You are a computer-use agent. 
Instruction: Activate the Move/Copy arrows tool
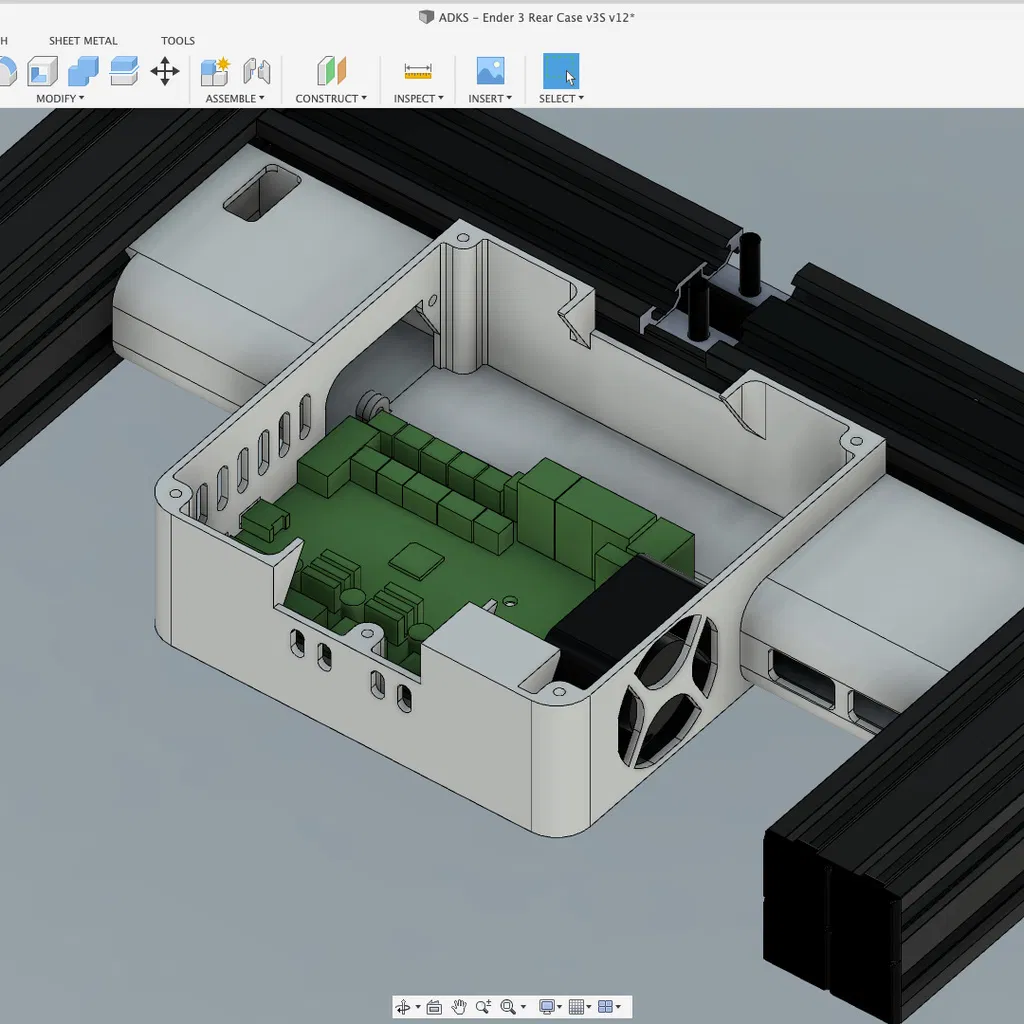(165, 71)
